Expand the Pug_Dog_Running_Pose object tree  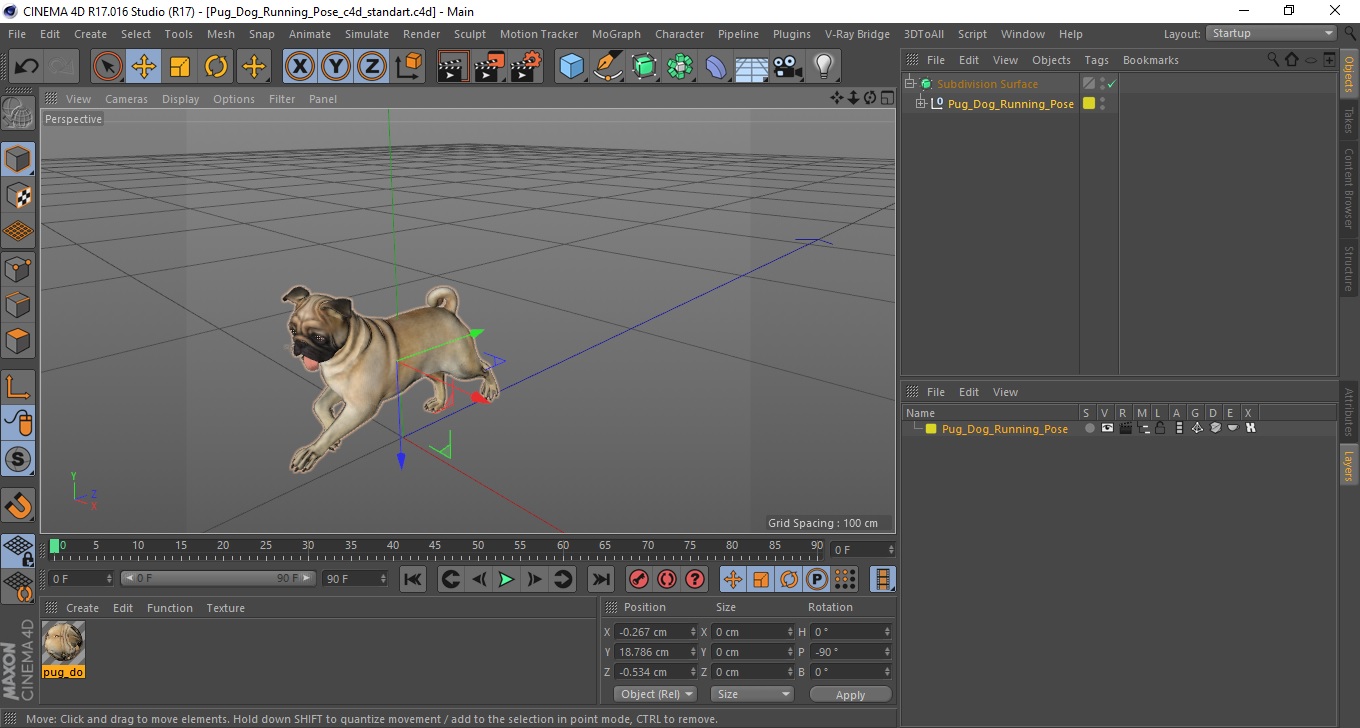921,103
